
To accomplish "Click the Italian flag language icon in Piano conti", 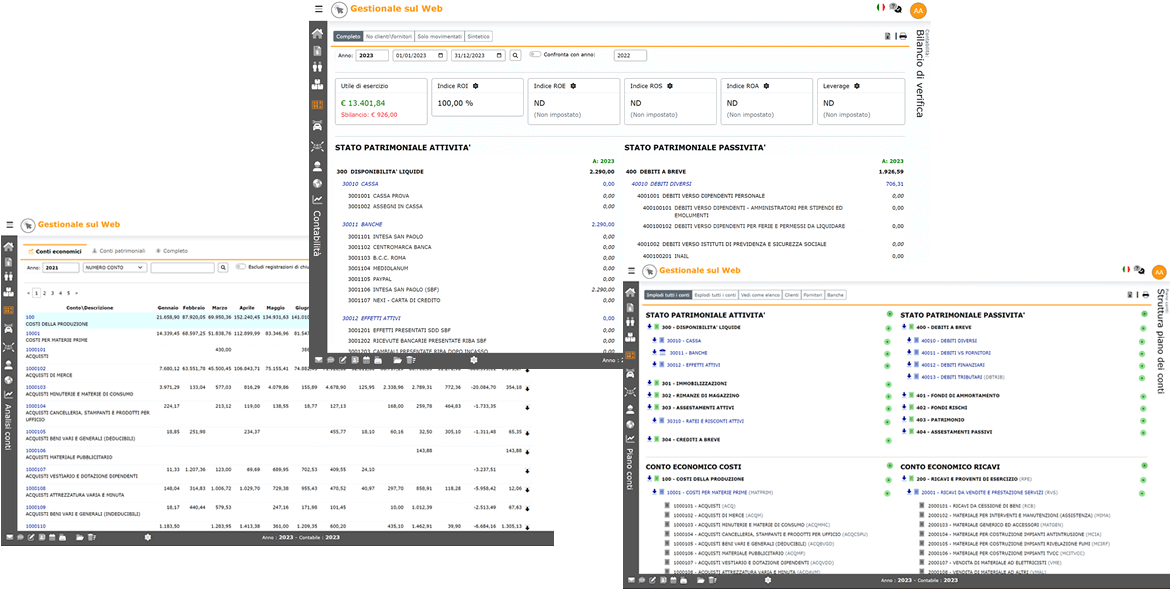I will click(x=1126, y=270).
